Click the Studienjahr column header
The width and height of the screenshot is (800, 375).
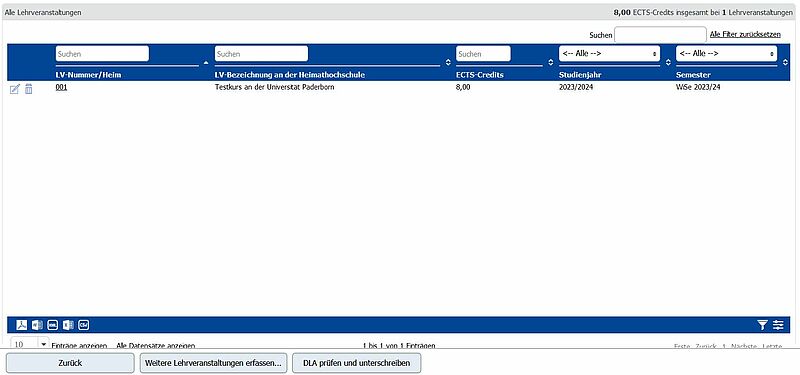581,75
